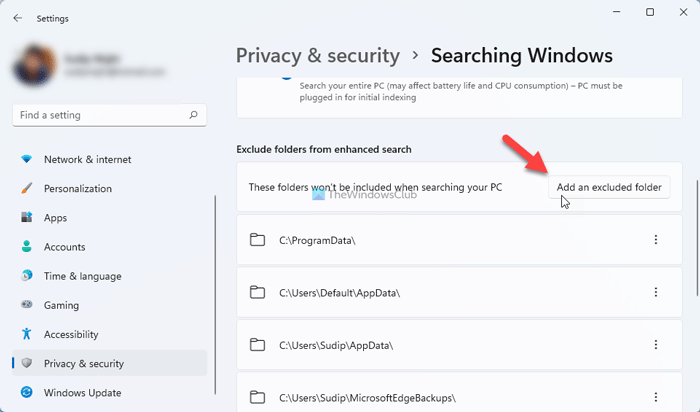Click the Apps sidebar icon
The image size is (700, 412).
pos(27,217)
